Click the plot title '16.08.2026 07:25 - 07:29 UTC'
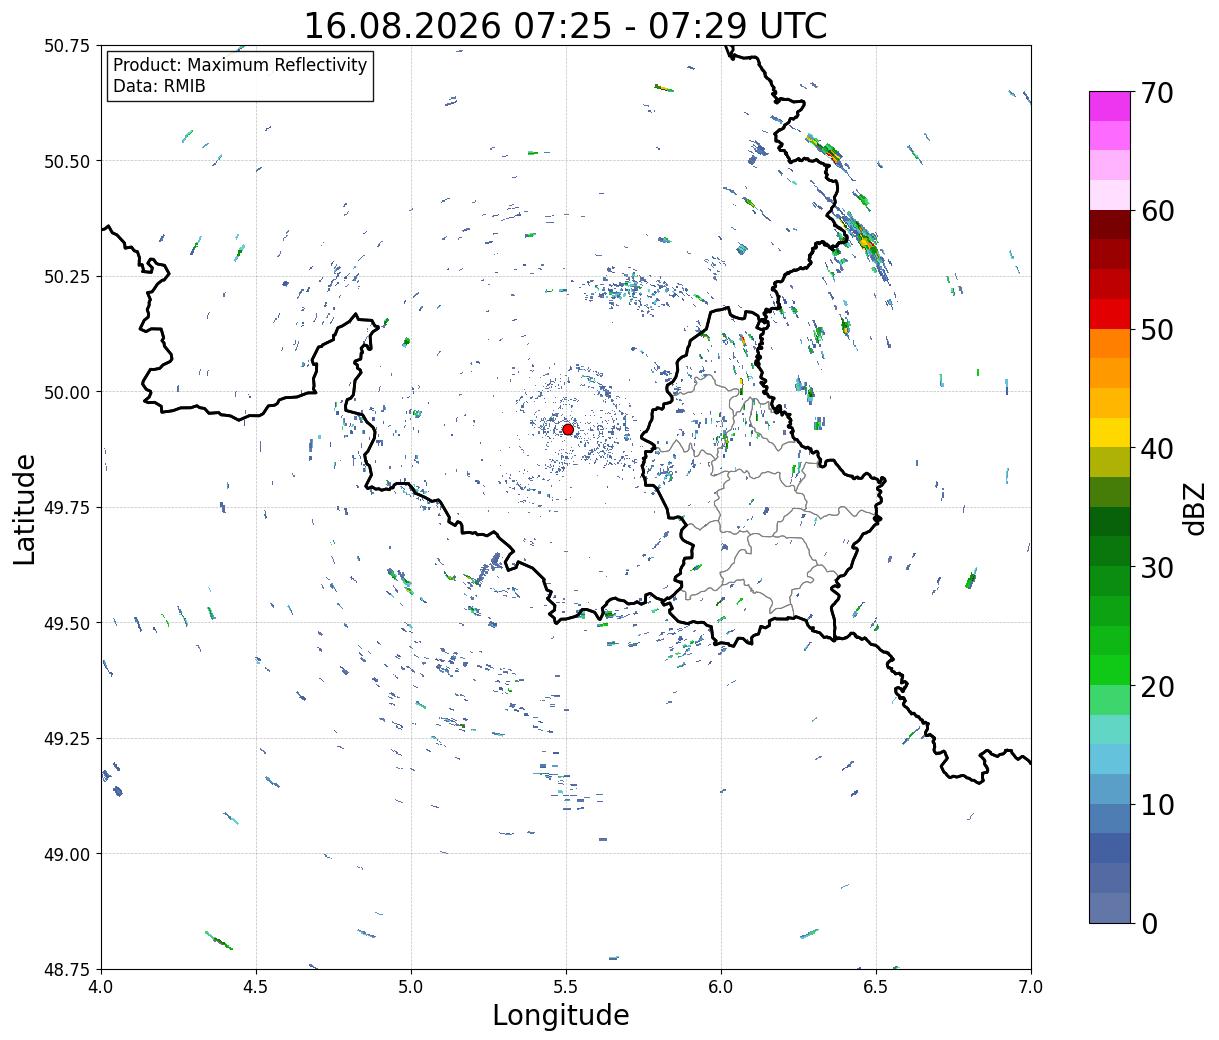This screenshot has height=1040, width=1219. [x=565, y=26]
